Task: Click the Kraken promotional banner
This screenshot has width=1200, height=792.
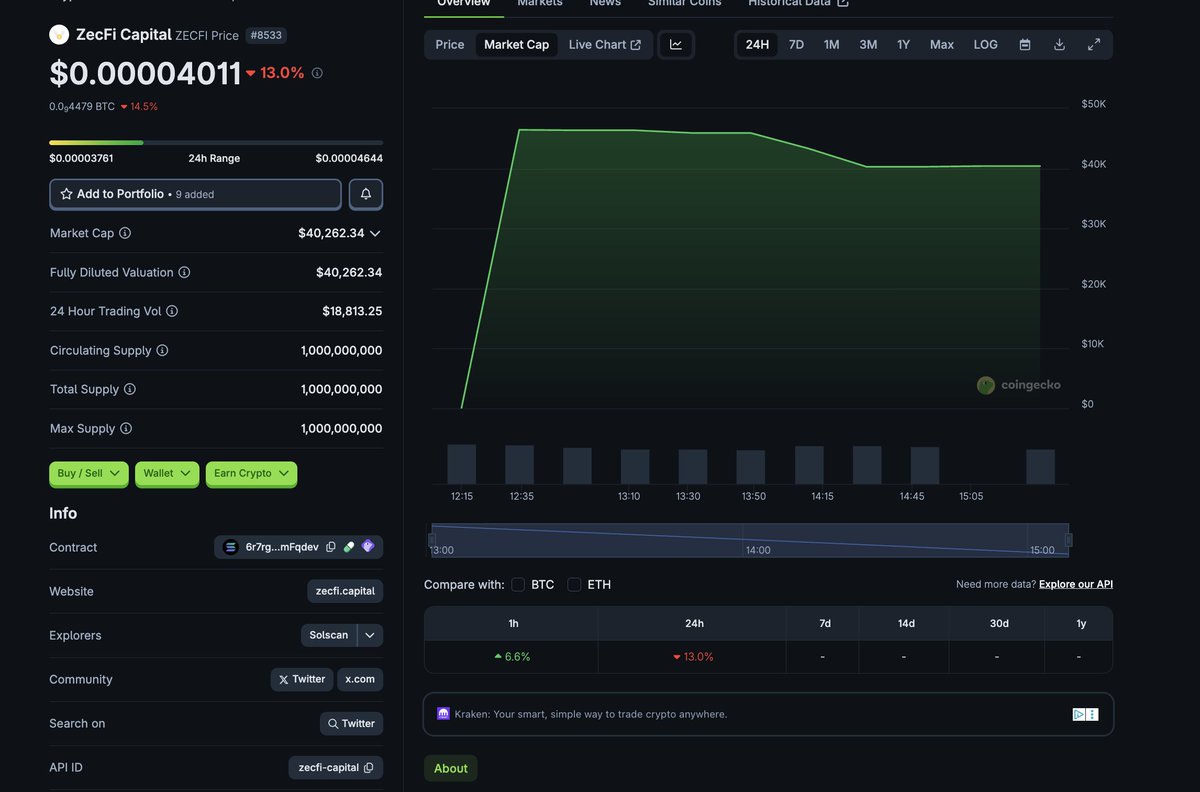Action: pyautogui.click(x=767, y=713)
